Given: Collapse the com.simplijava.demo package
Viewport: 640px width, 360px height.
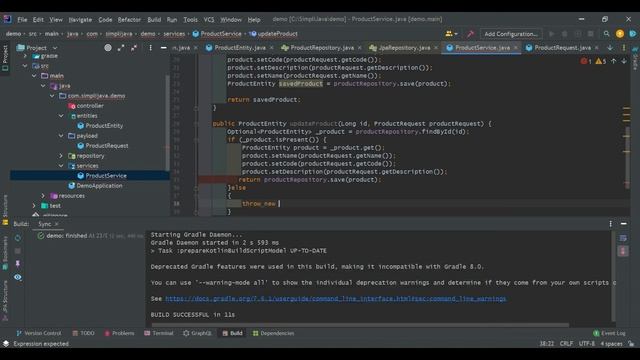Looking at the screenshot, I should pyautogui.click(x=52, y=96).
